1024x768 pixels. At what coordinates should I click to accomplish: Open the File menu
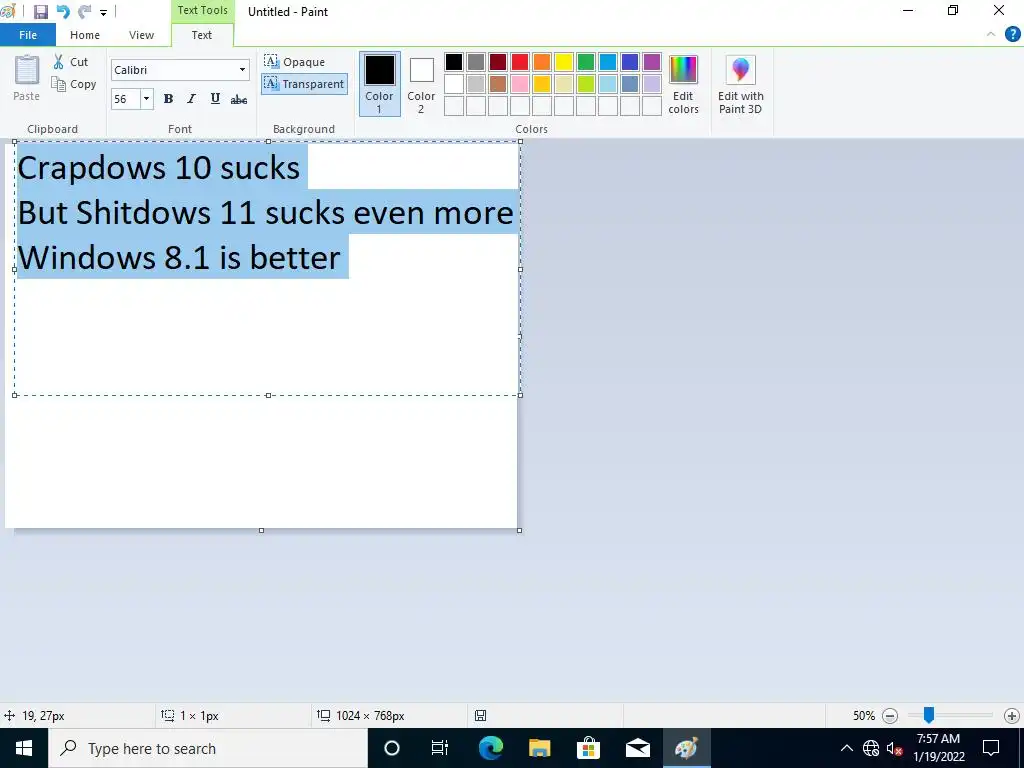pos(27,35)
